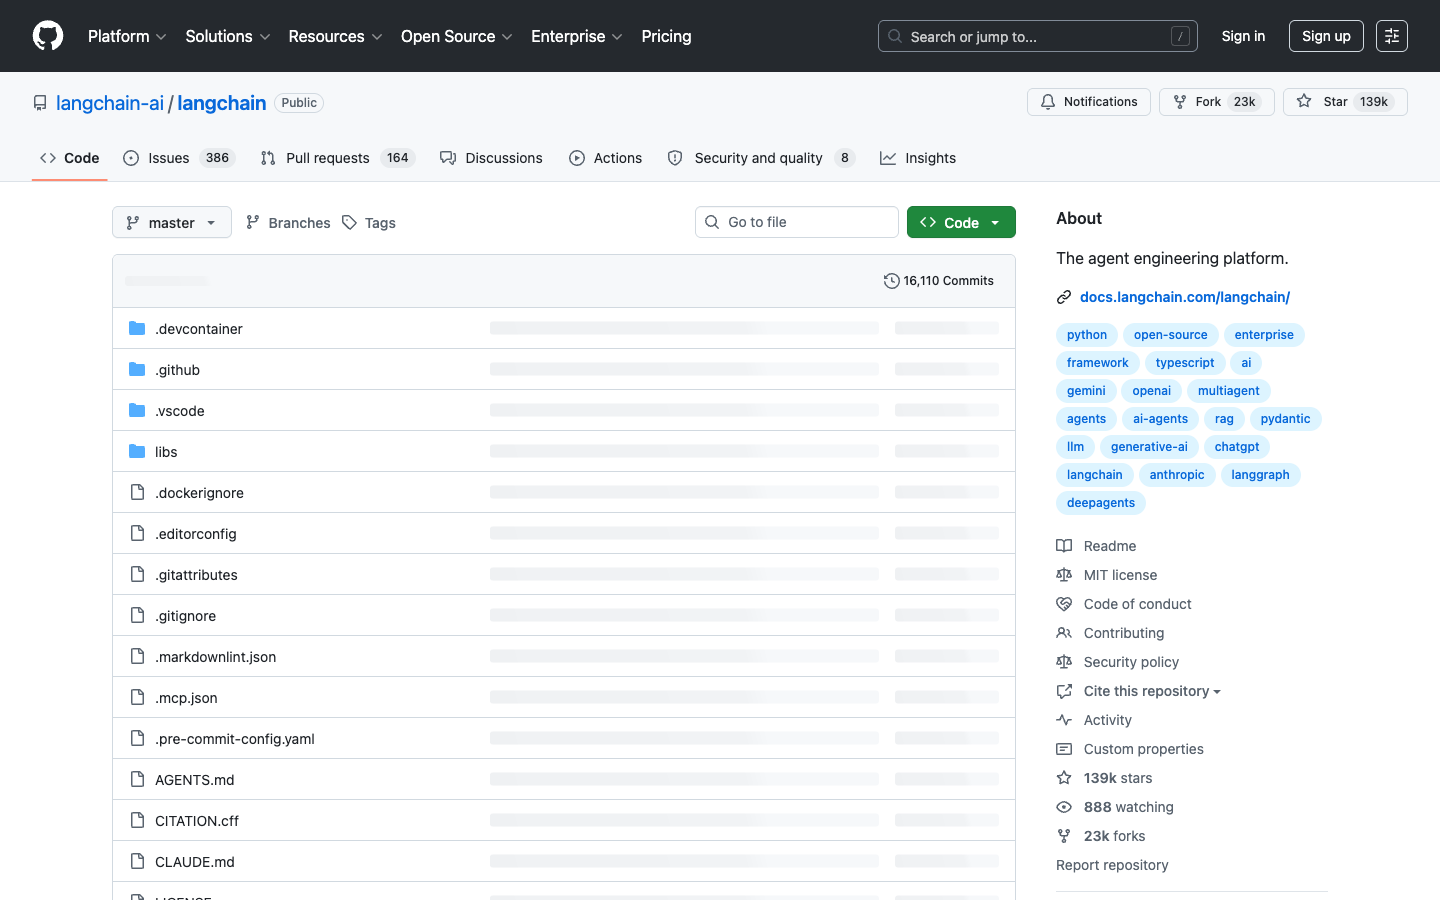Expand the master branch selector
The height and width of the screenshot is (900, 1440).
point(172,222)
